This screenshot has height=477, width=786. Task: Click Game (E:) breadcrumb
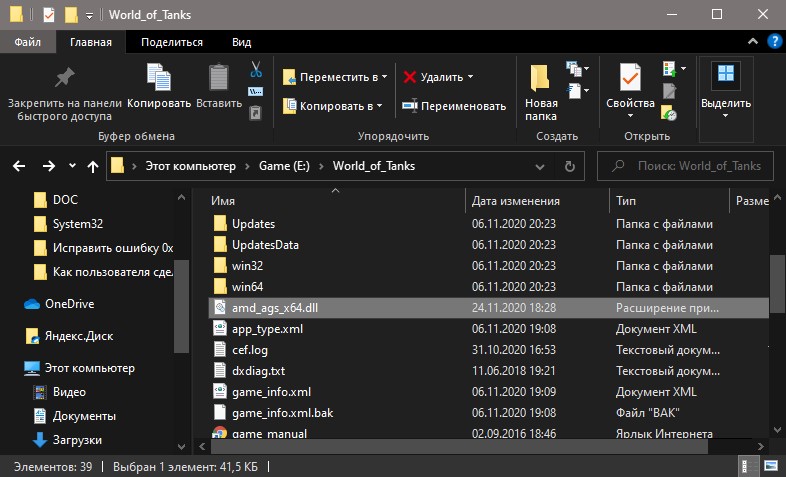point(284,166)
